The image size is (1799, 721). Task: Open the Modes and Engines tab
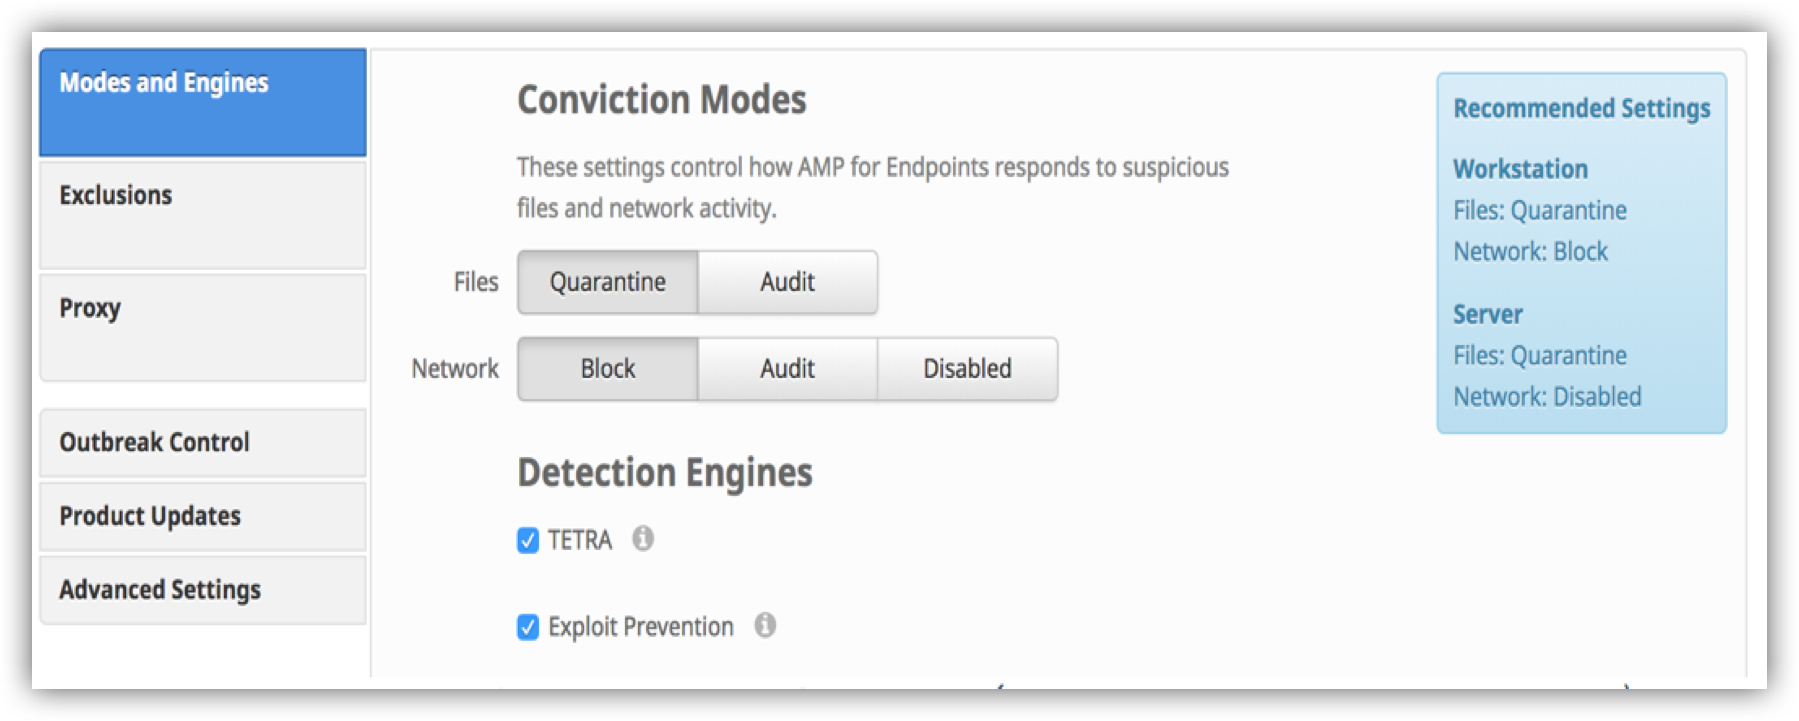click(203, 102)
